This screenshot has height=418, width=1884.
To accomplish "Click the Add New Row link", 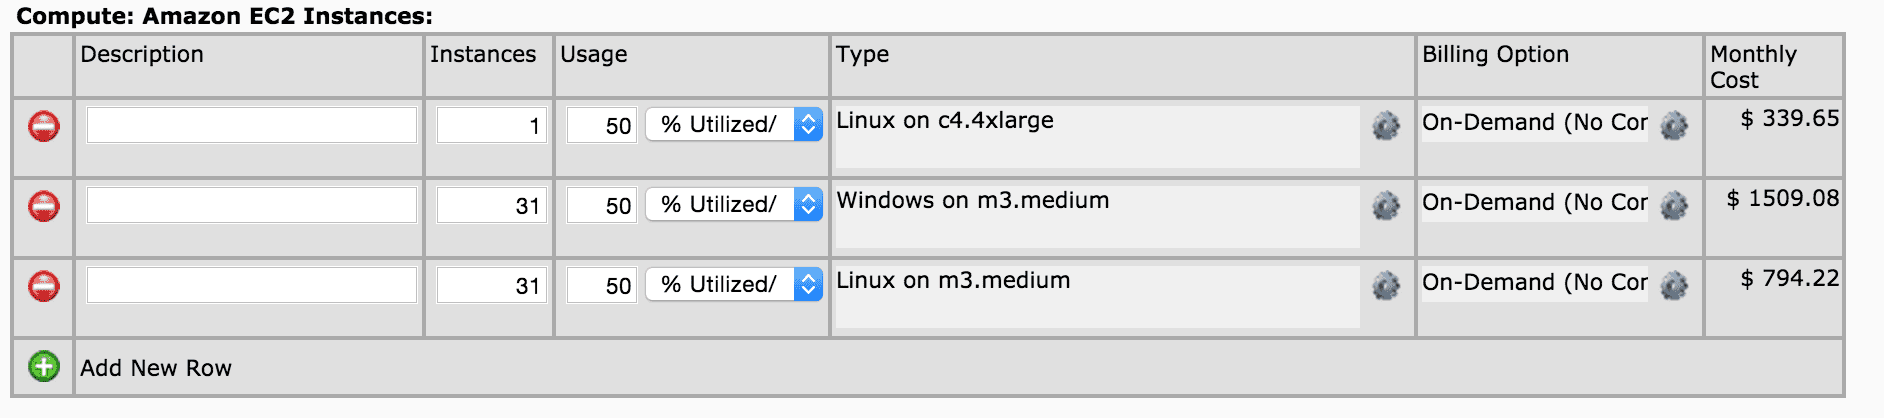I will tap(156, 368).
